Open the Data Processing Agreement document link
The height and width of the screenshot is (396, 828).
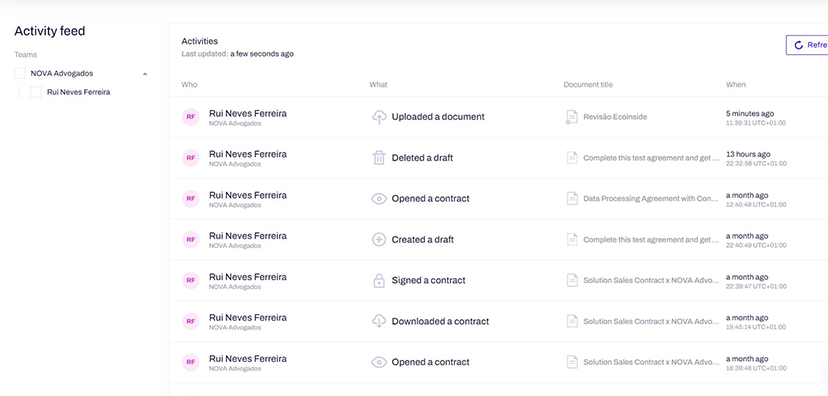651,199
